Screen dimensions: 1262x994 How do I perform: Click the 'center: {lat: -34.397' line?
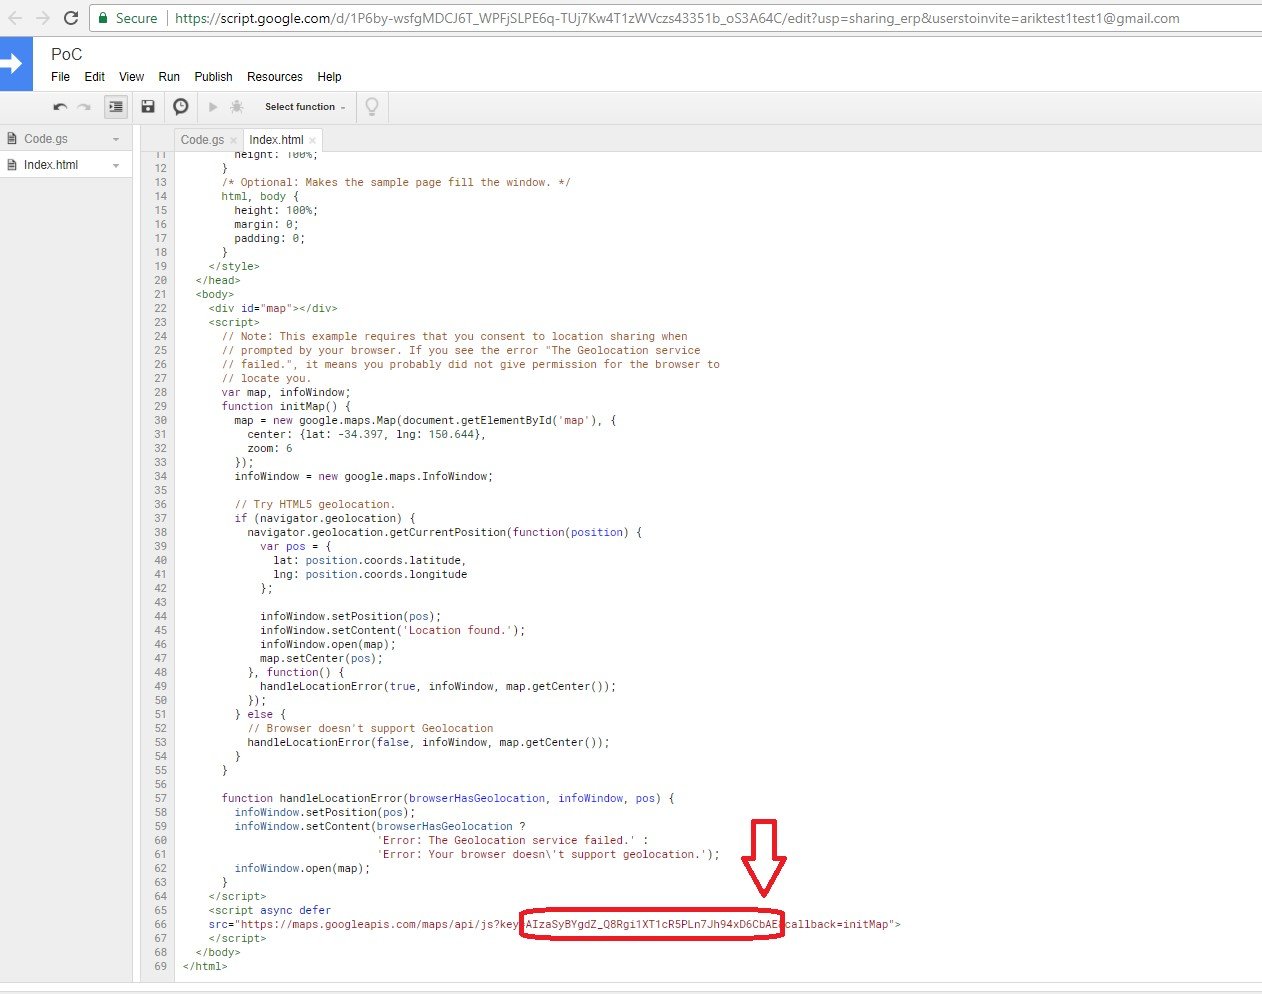pos(367,434)
